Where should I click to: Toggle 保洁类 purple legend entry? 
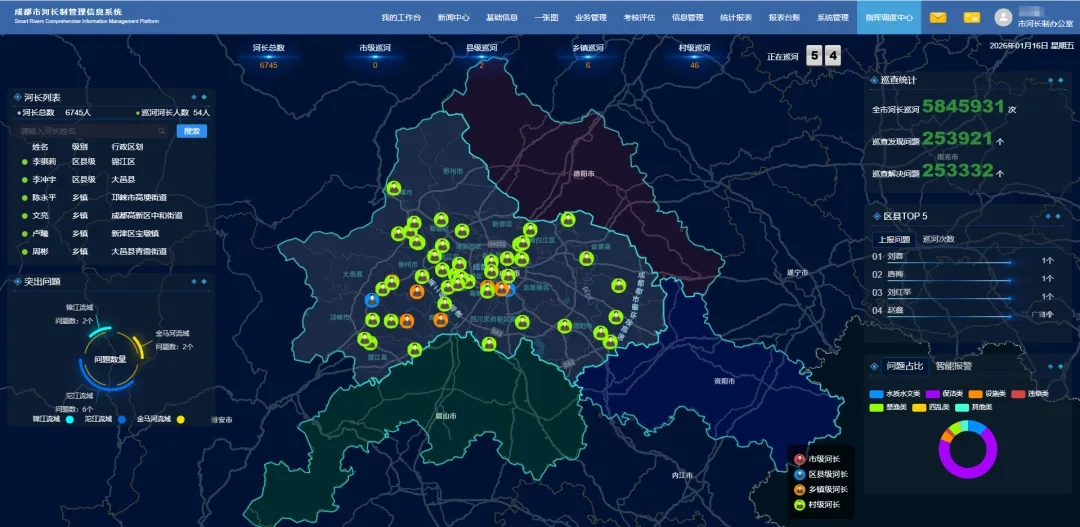coord(932,394)
